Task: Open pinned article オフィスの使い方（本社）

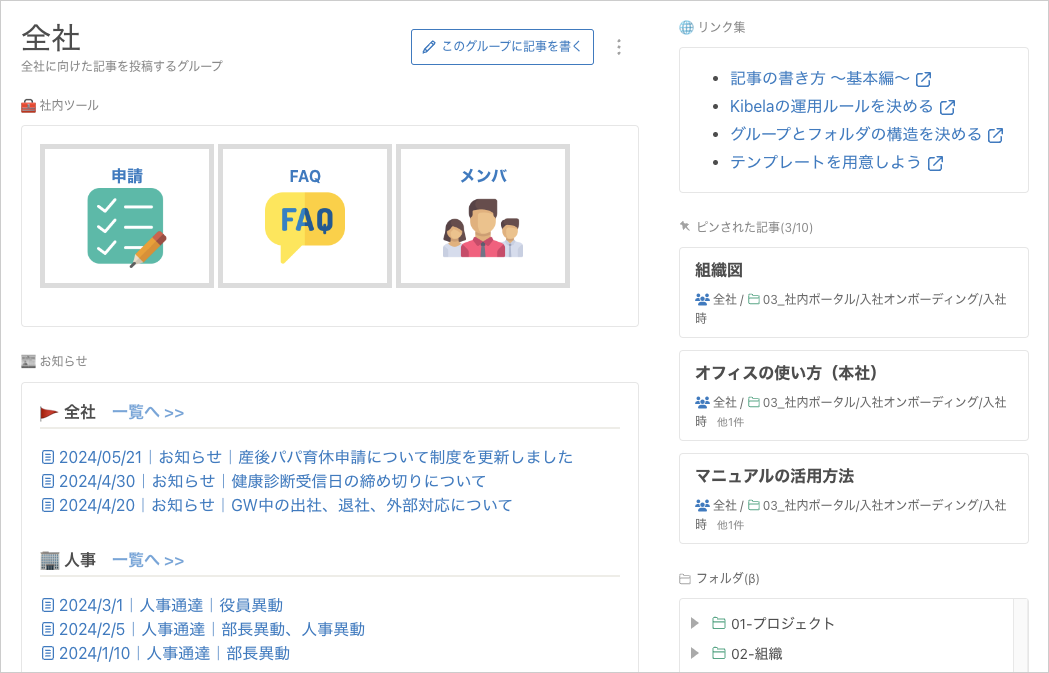Action: [786, 373]
